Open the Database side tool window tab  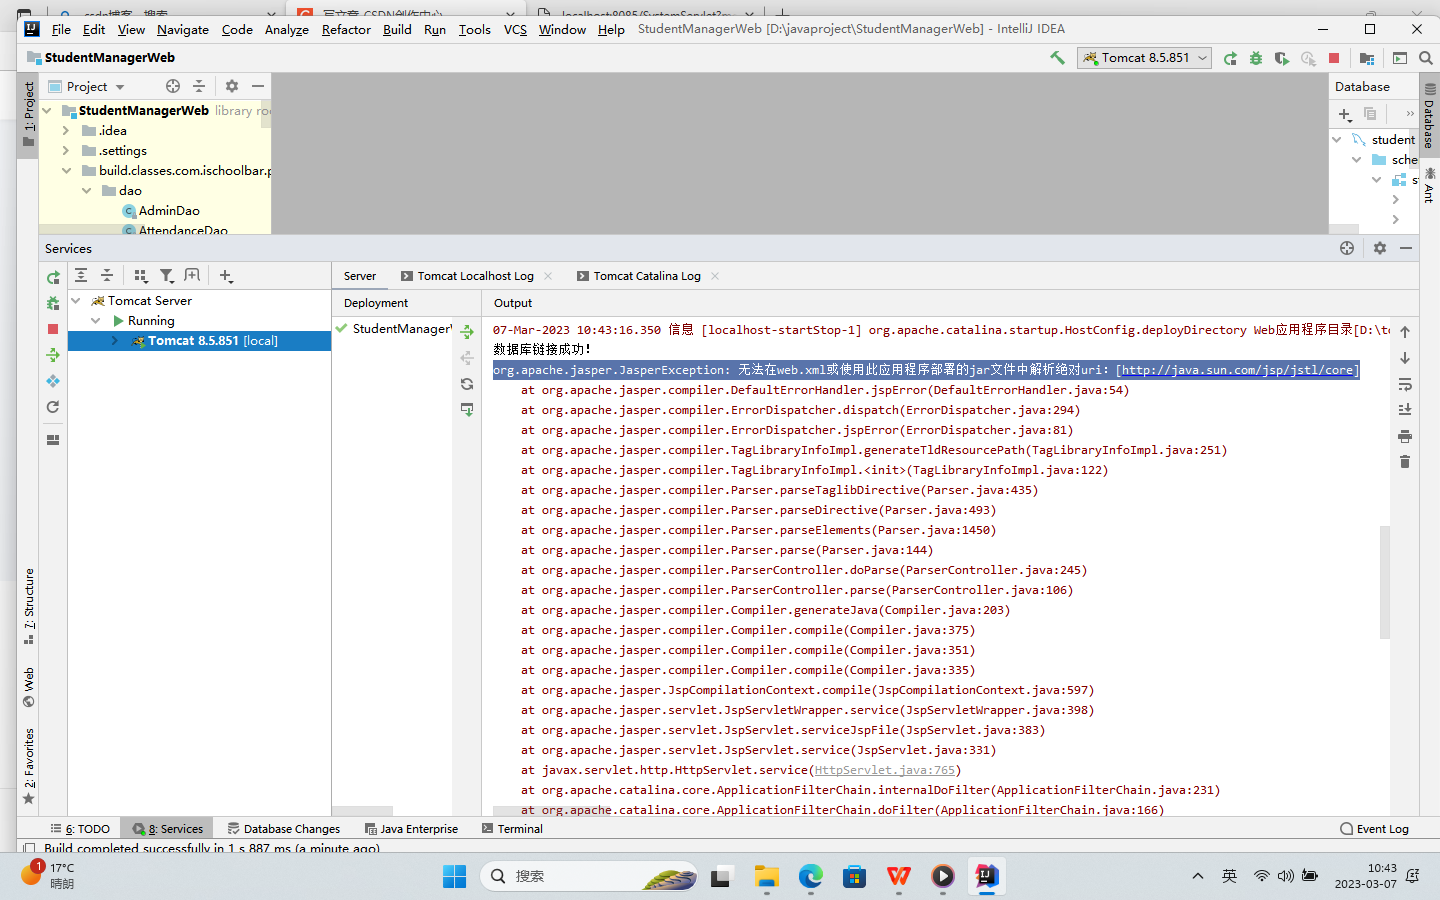pyautogui.click(x=1429, y=117)
